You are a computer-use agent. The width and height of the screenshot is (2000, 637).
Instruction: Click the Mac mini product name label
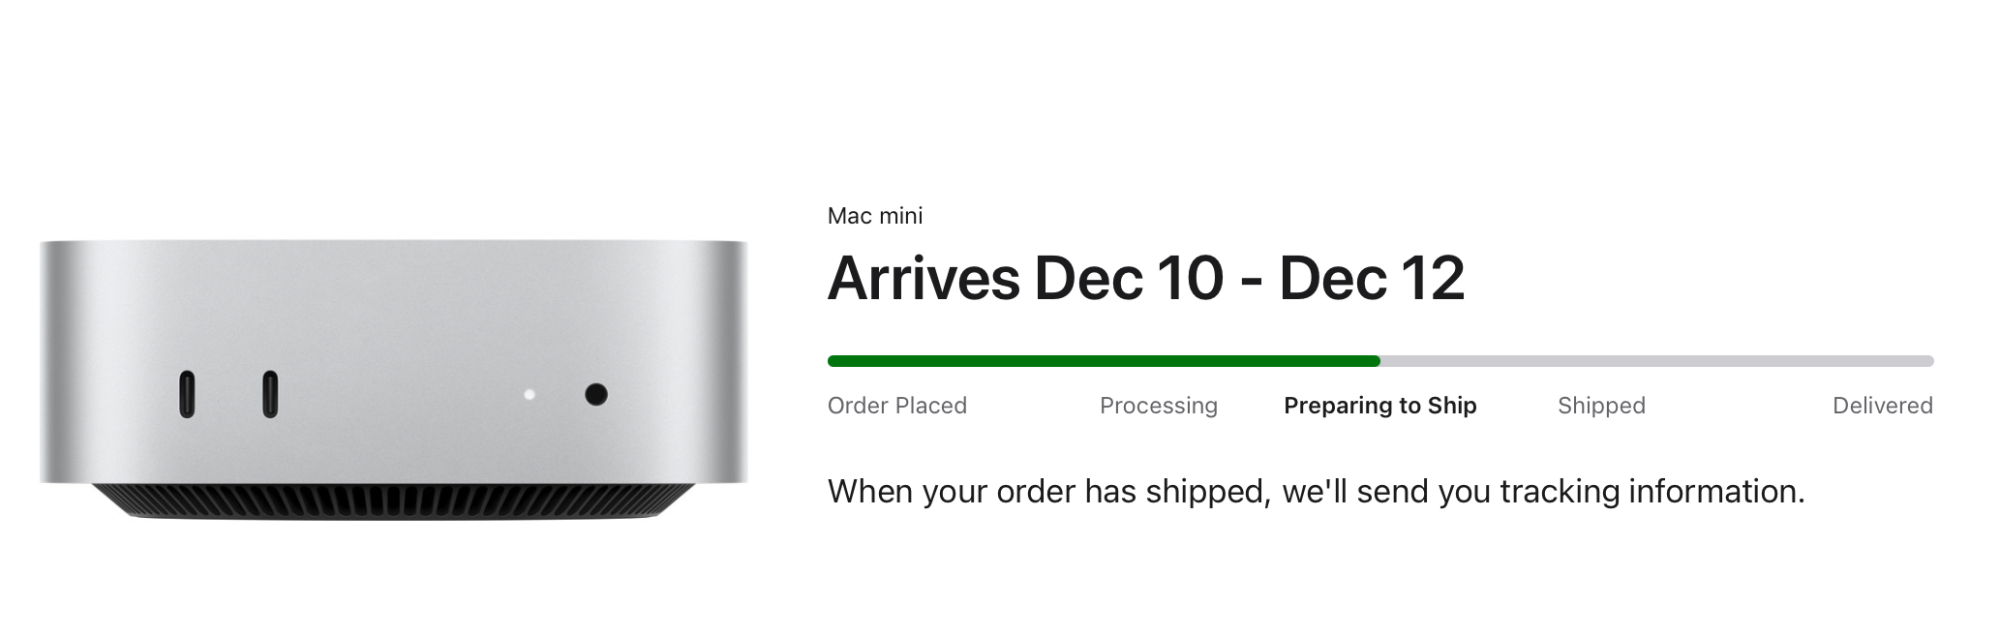[875, 216]
